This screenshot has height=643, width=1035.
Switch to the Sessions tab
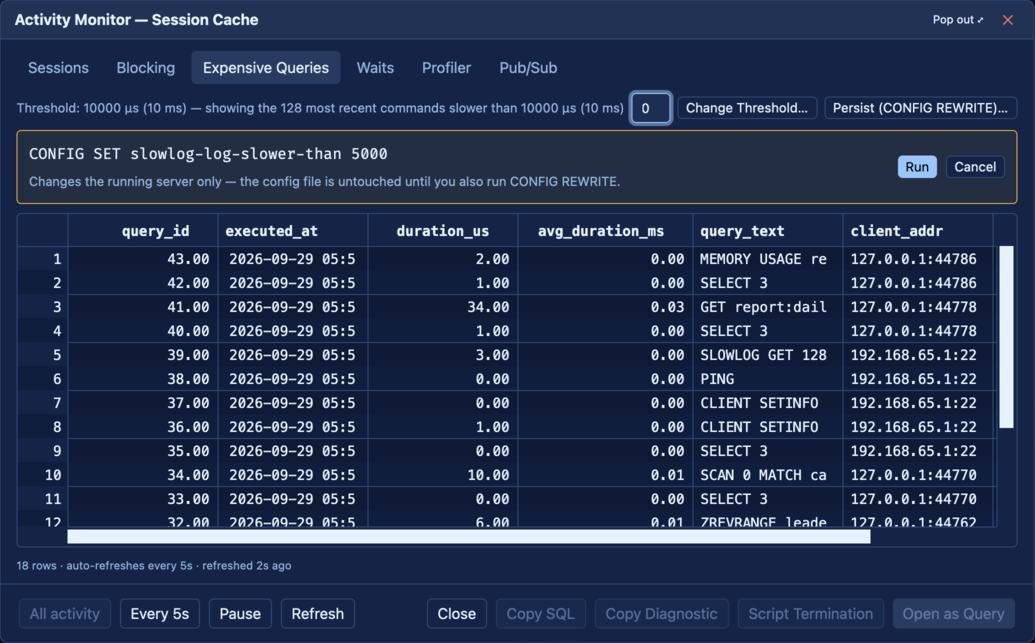click(x=58, y=68)
